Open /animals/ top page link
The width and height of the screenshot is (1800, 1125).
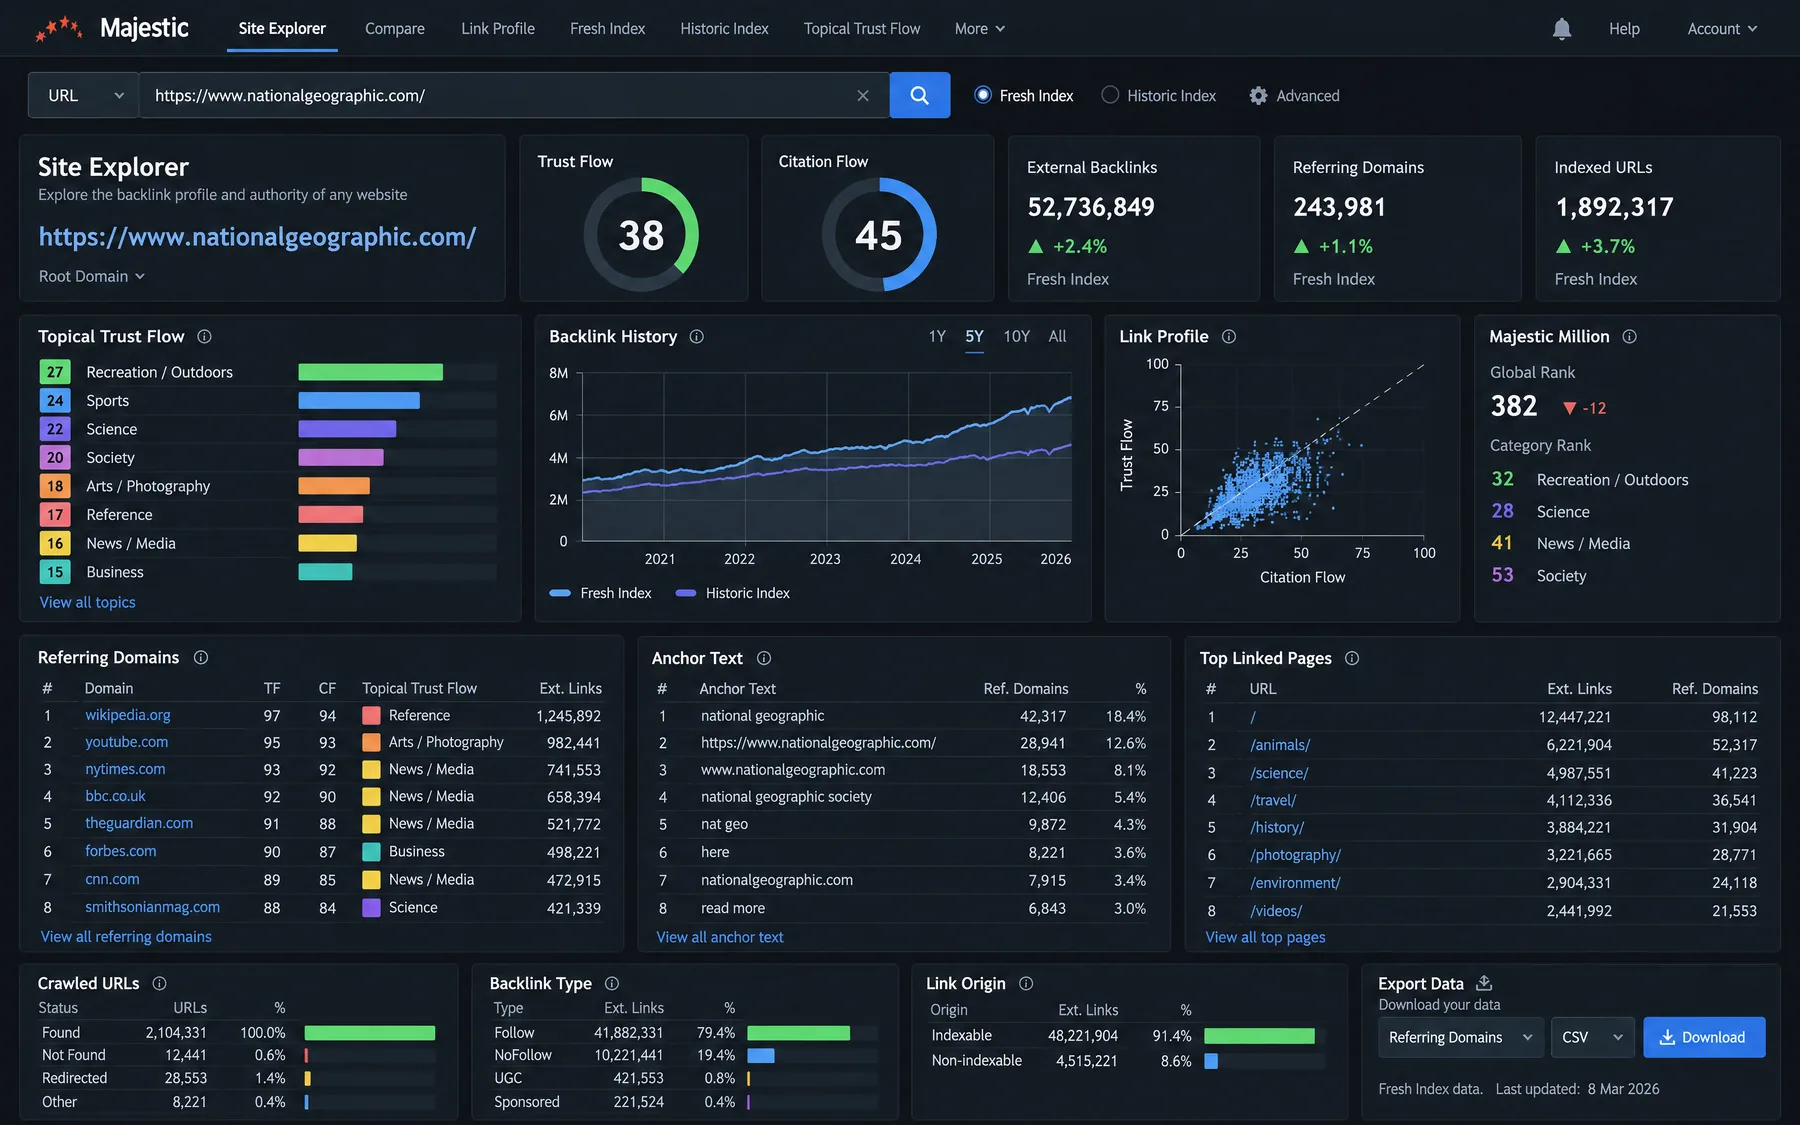click(x=1280, y=745)
